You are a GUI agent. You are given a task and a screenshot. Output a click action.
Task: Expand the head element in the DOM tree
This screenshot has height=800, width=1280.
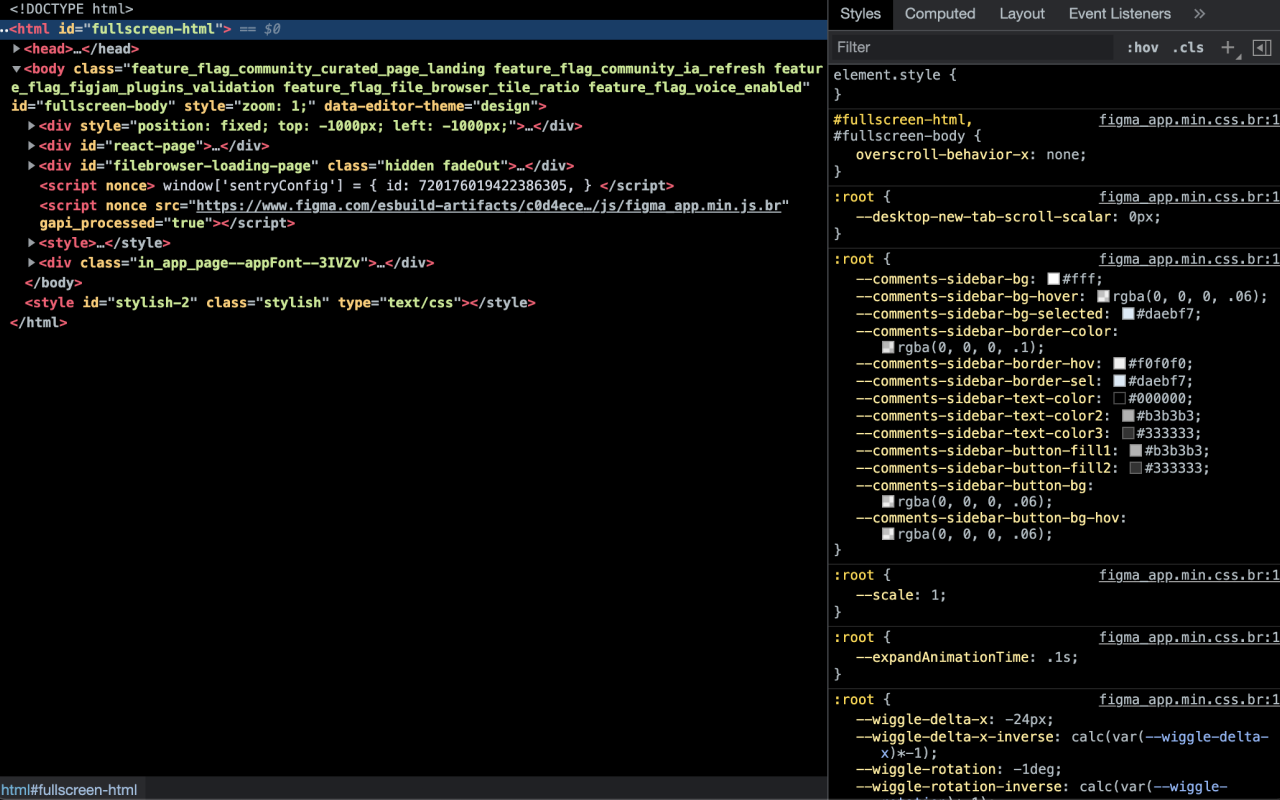(x=16, y=48)
